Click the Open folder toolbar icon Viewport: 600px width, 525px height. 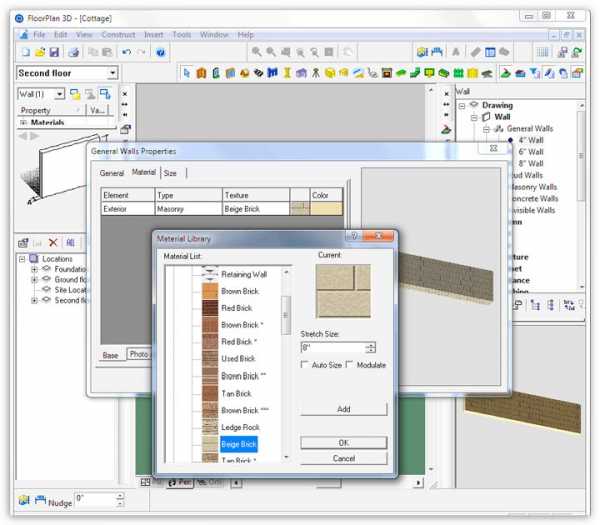point(40,52)
